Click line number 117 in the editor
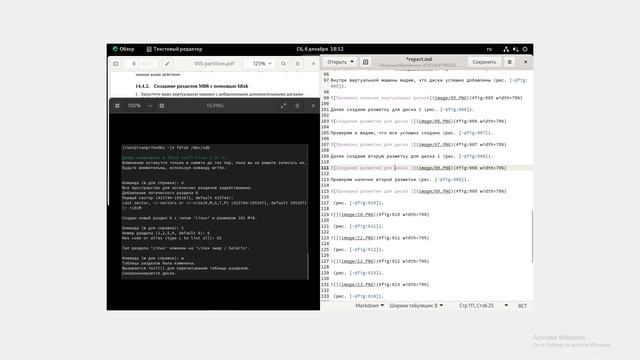The width and height of the screenshot is (640, 360). tap(325, 203)
